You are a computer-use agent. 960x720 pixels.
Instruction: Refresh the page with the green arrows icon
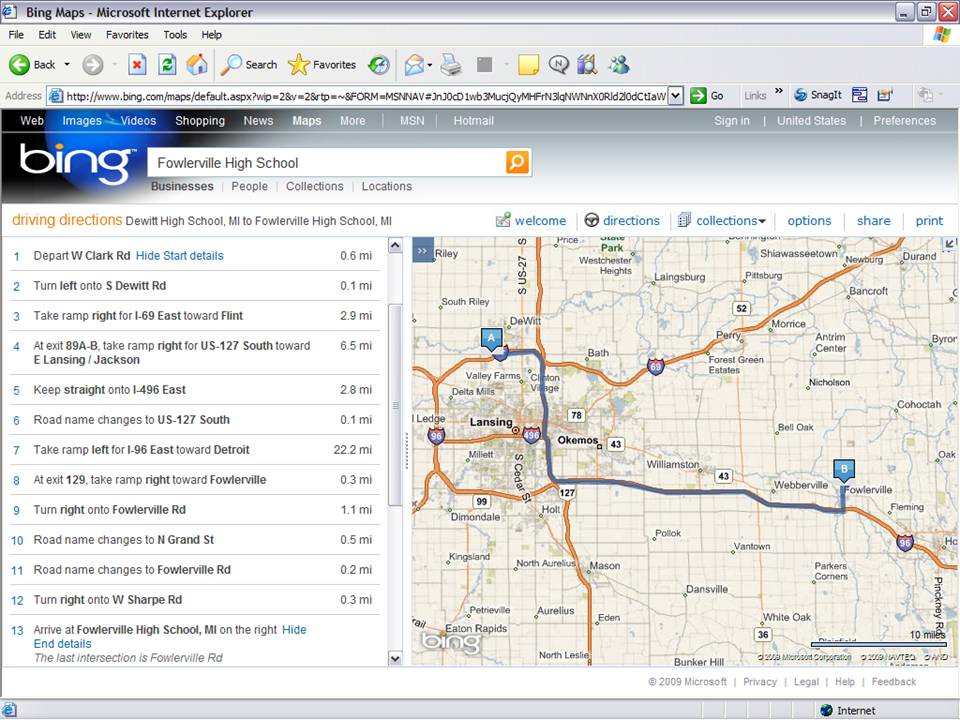pyautogui.click(x=167, y=64)
